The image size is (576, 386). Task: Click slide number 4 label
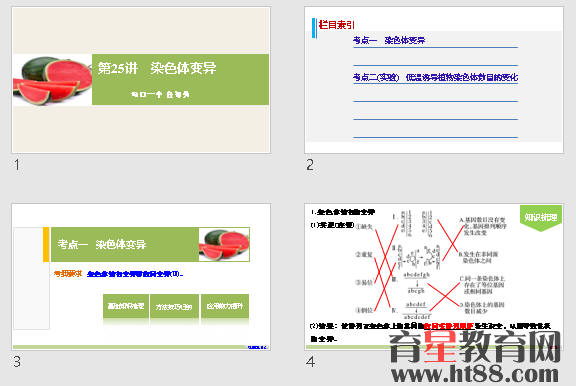310,362
